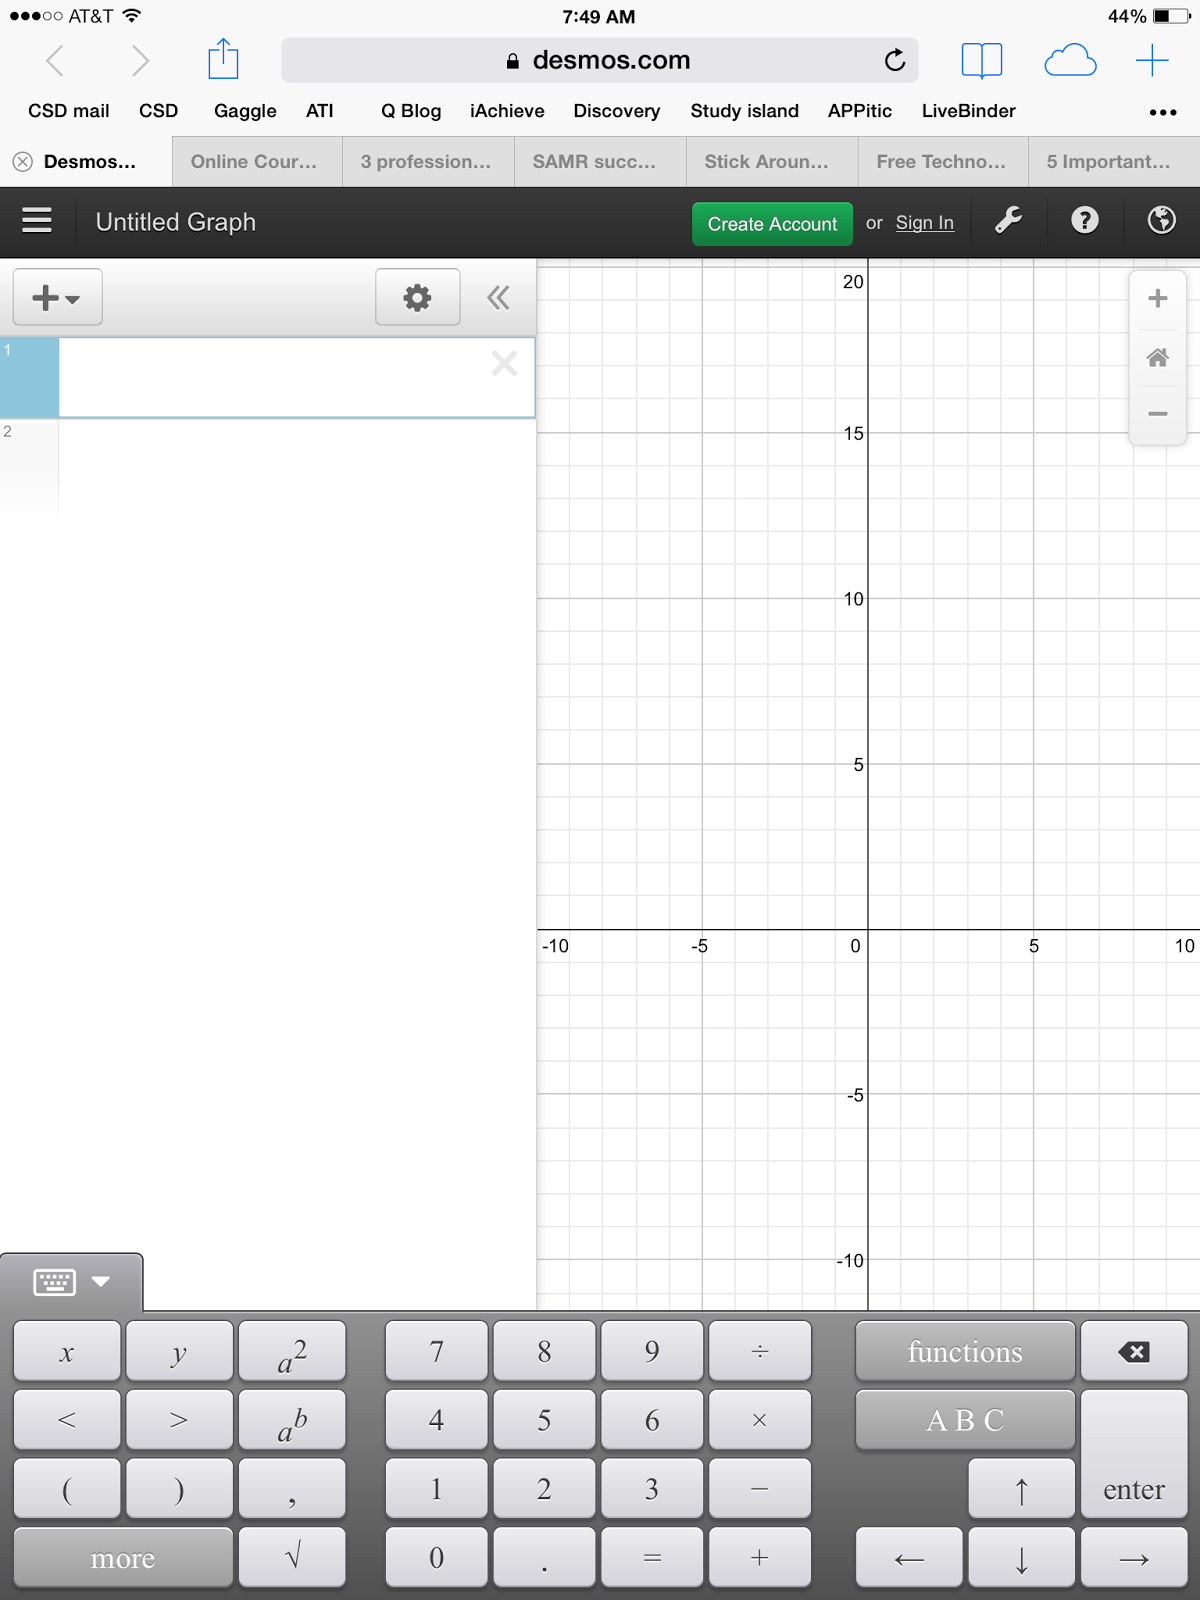Open the Desmos hamburger menu

tap(37, 220)
